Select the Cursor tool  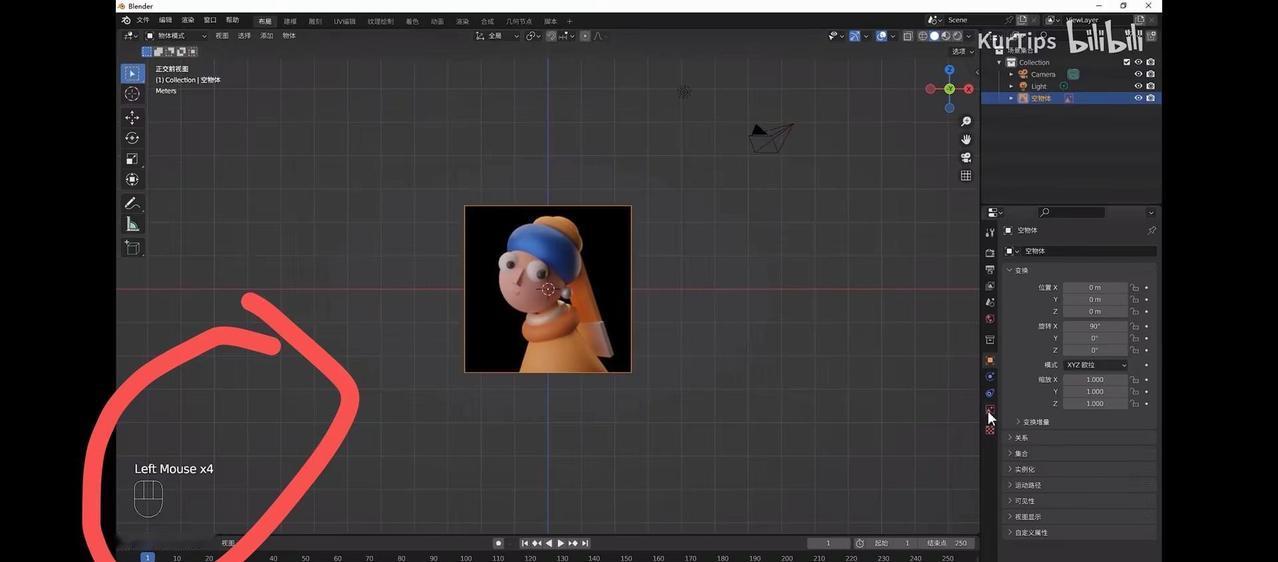point(132,94)
